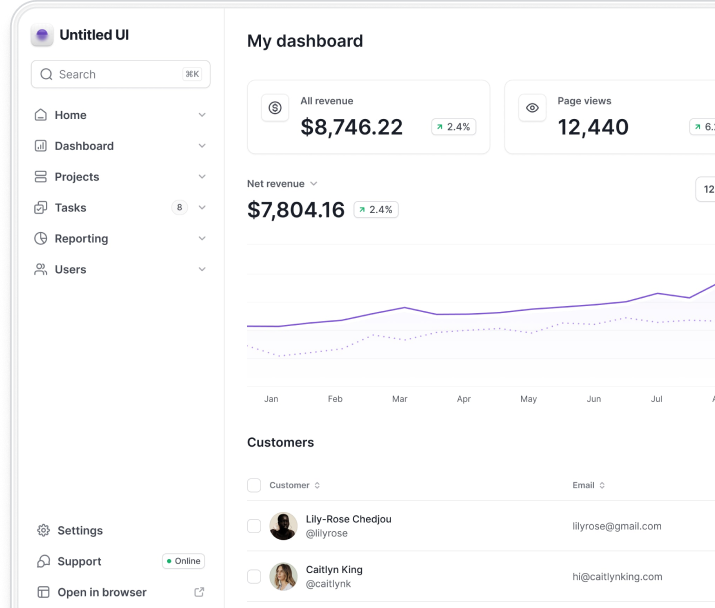The height and width of the screenshot is (608, 715).
Task: Tick the checkbox for Caitlyn King
Action: [x=254, y=577]
